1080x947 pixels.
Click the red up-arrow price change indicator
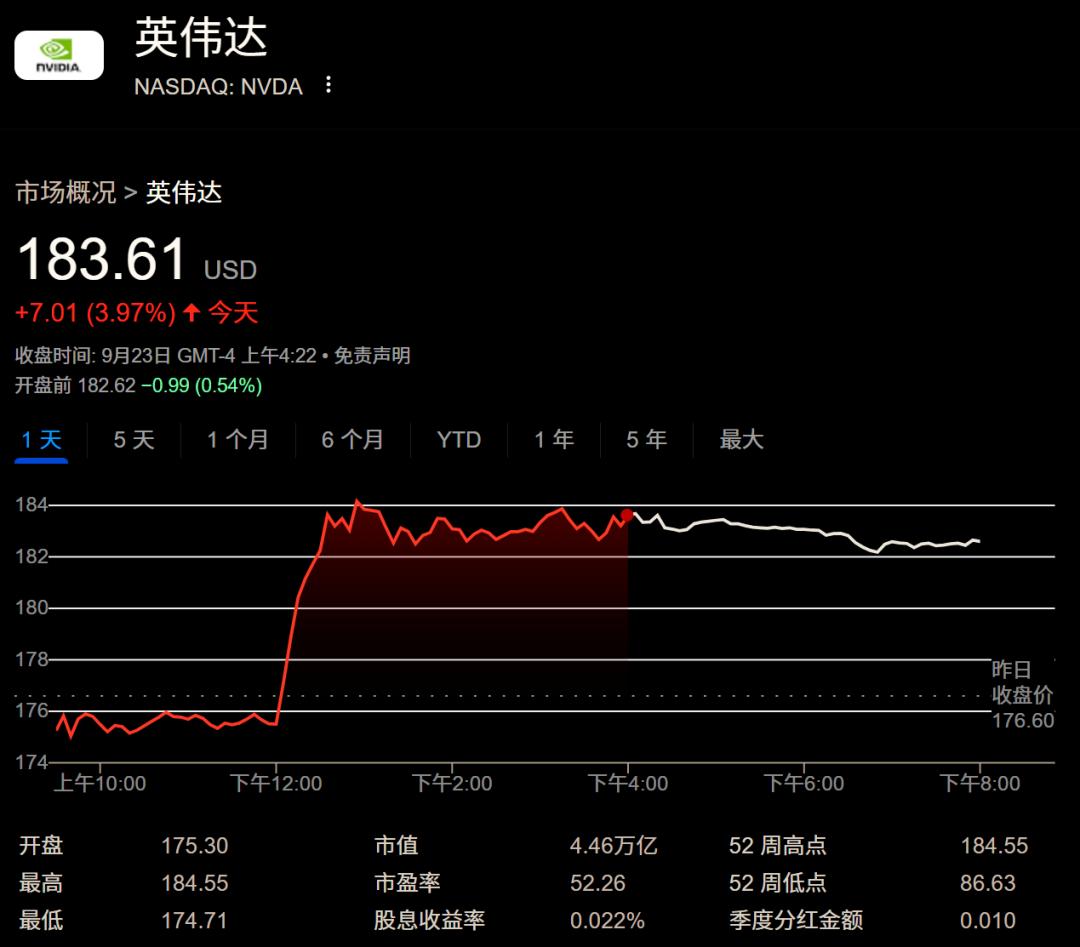(x=192, y=313)
